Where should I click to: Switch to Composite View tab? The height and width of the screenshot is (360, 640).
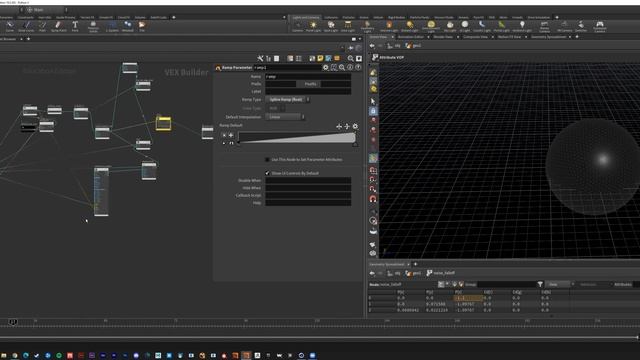point(475,37)
